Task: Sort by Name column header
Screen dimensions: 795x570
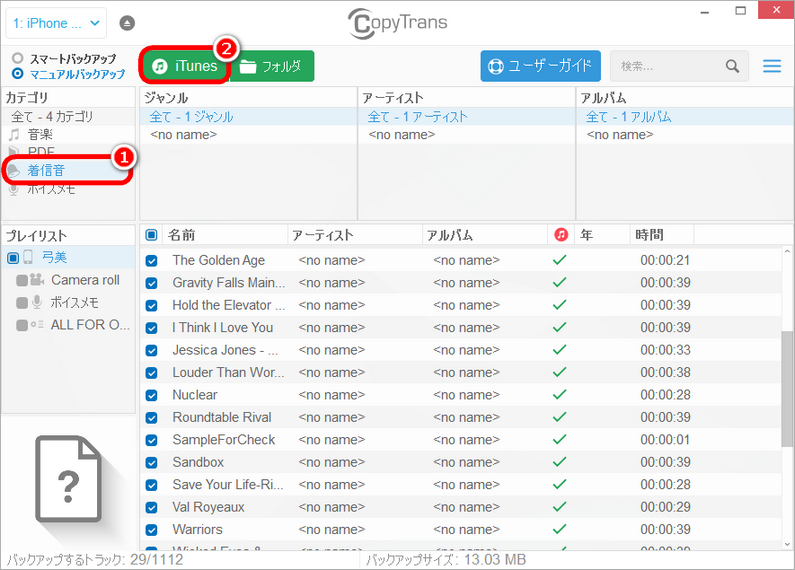Action: (225, 235)
